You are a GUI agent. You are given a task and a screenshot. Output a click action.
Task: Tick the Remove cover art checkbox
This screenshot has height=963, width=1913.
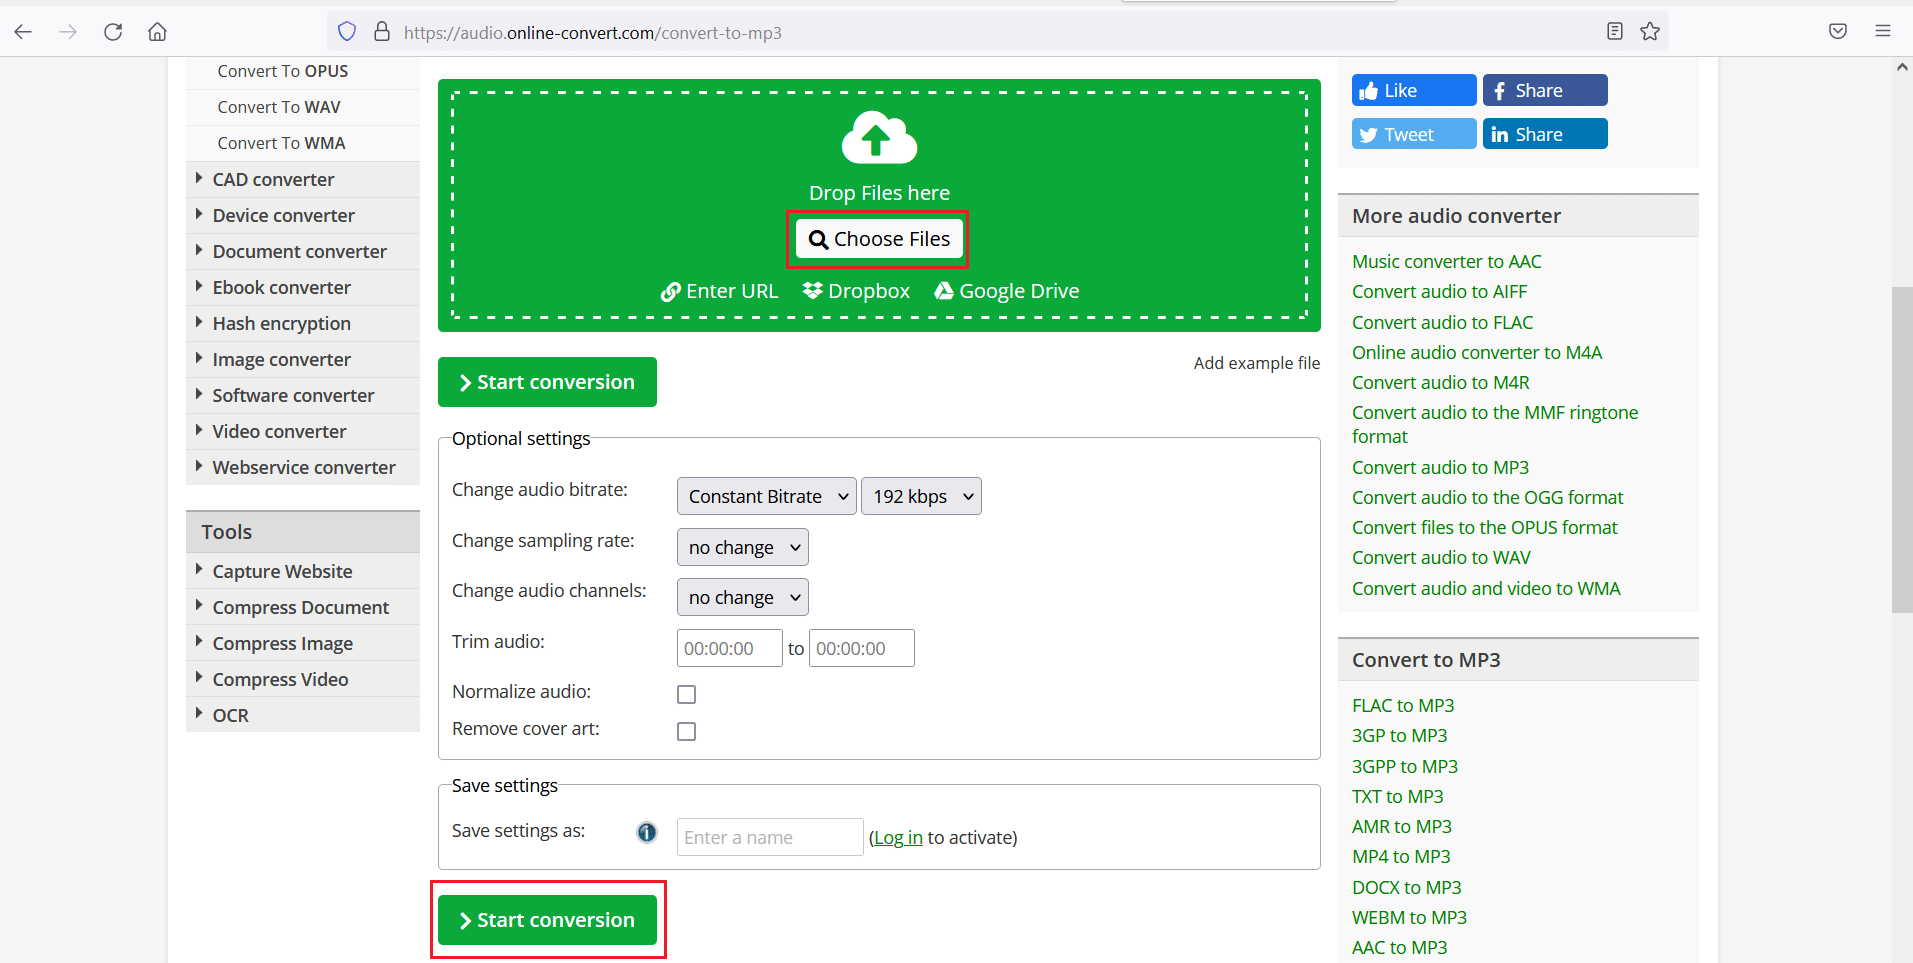(x=686, y=731)
